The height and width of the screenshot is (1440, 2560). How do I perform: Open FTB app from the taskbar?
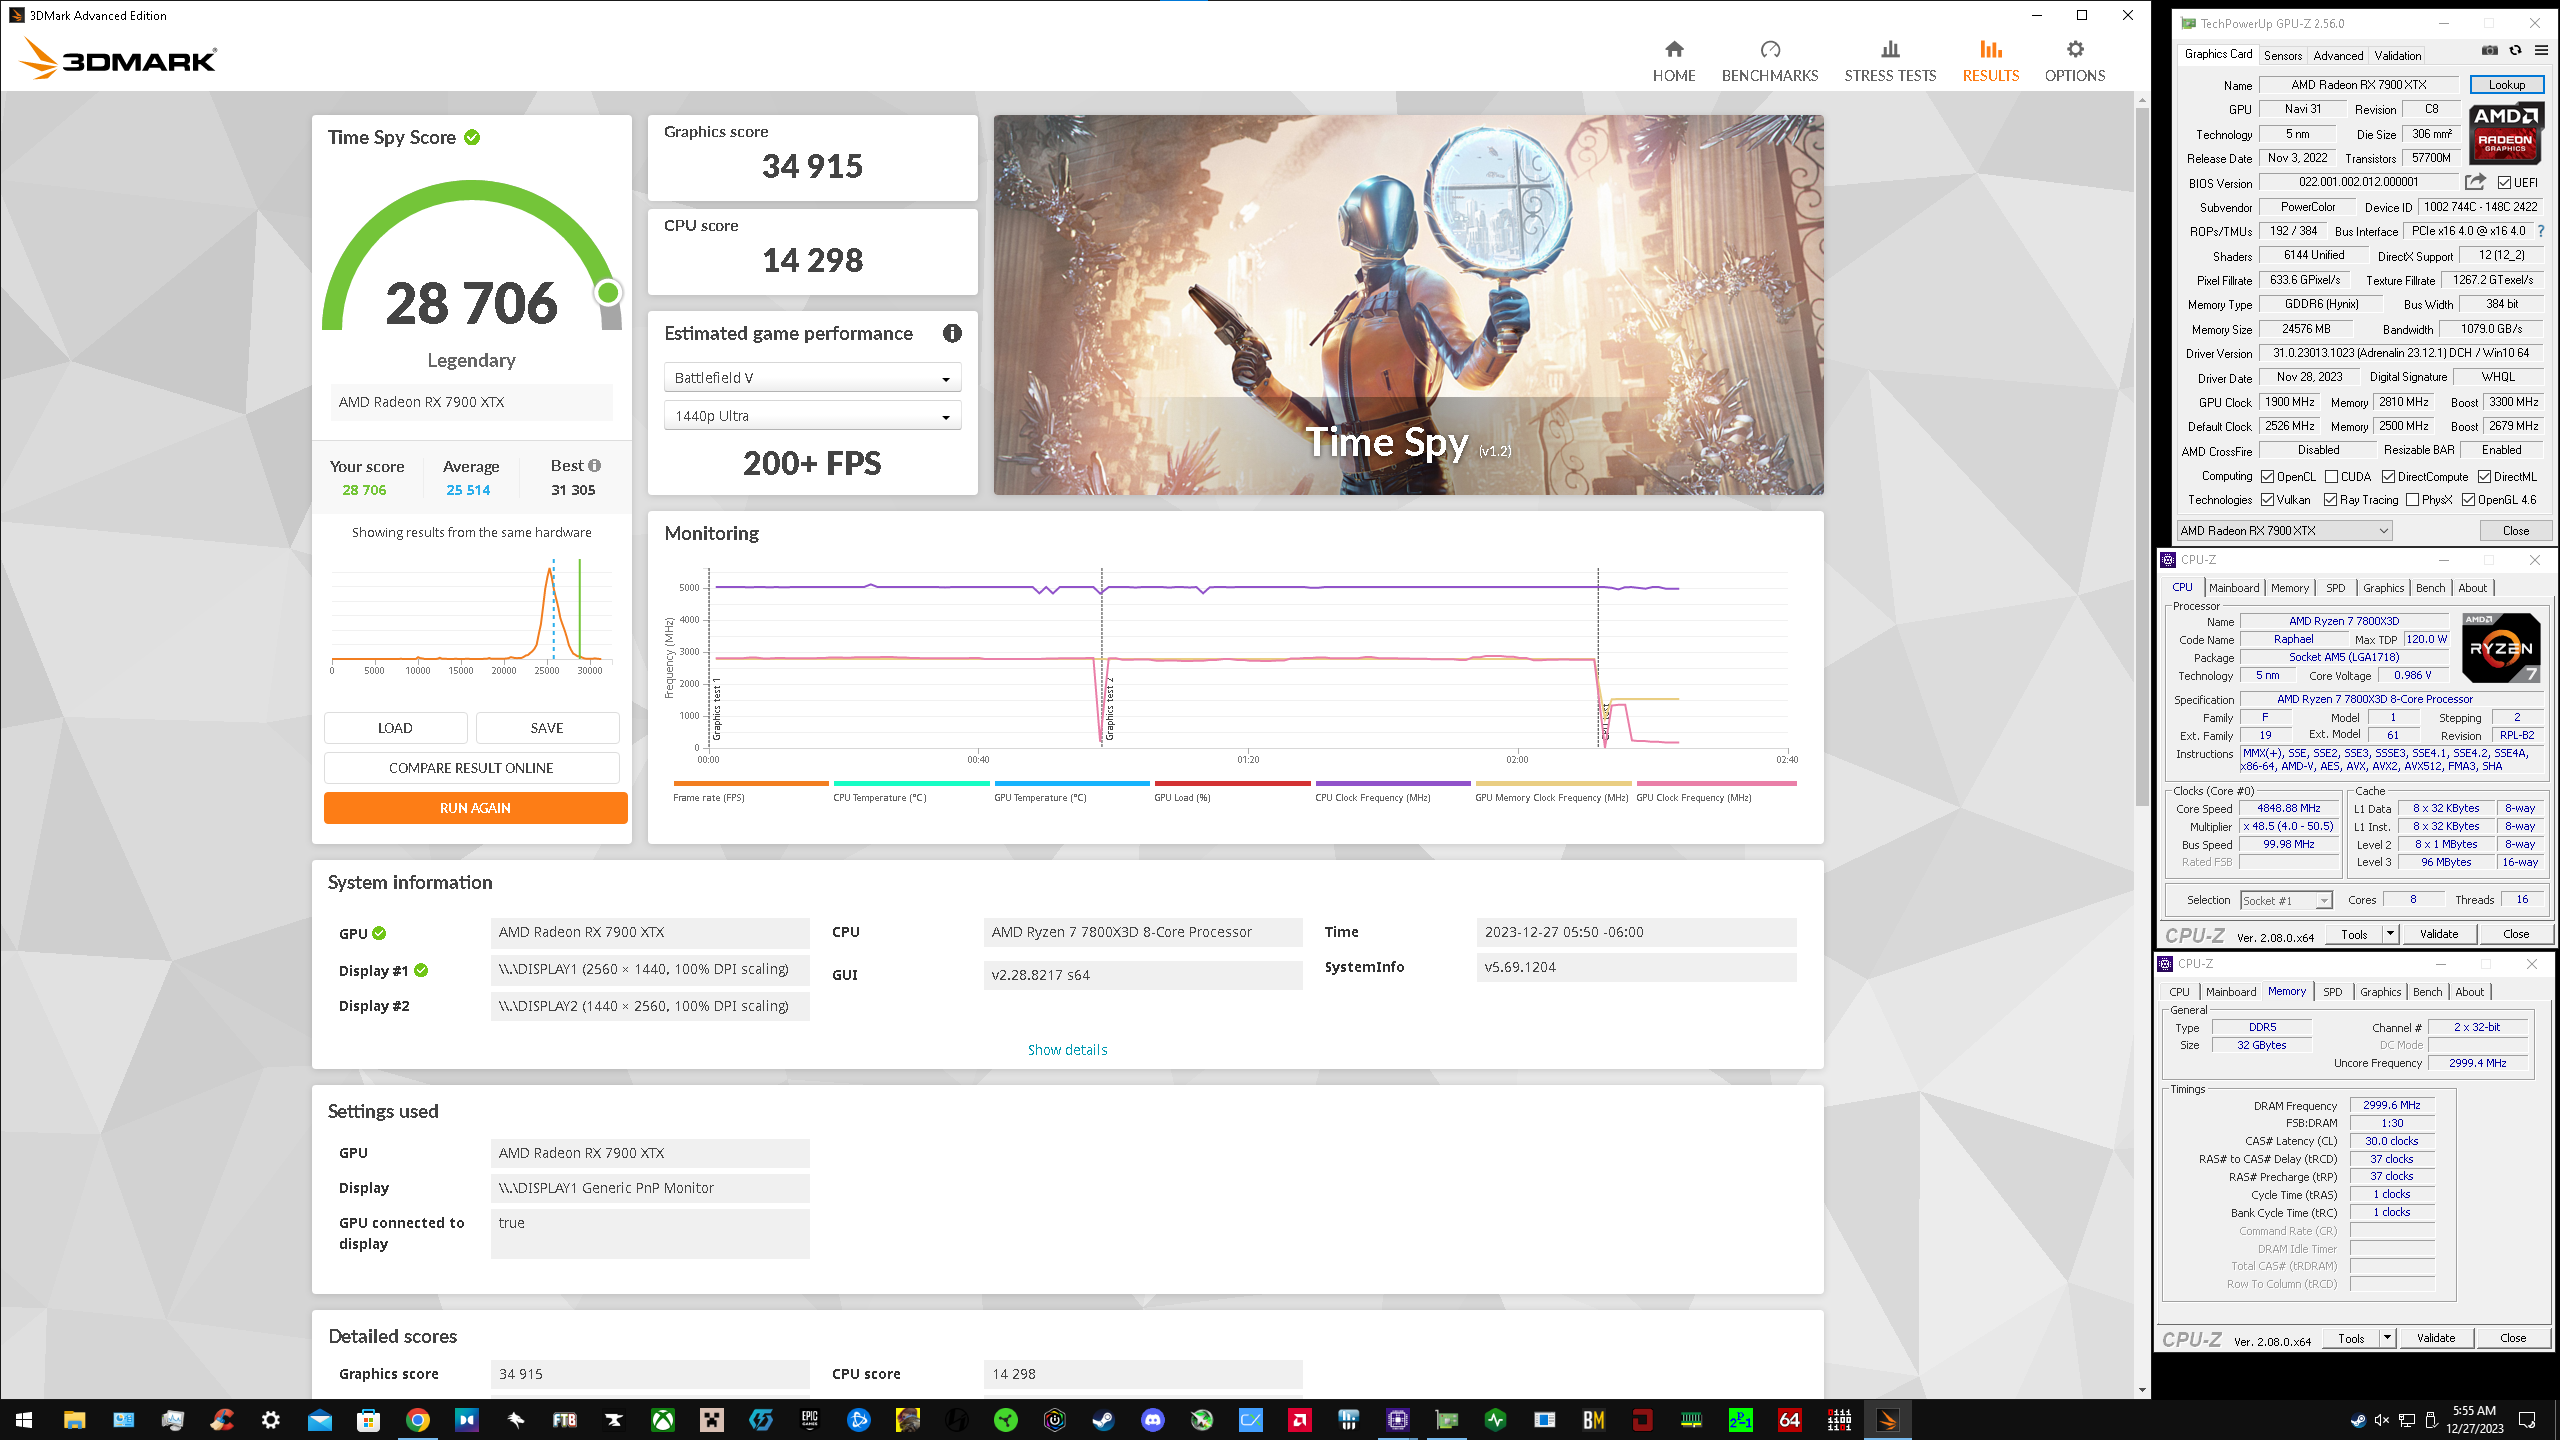[x=565, y=1419]
